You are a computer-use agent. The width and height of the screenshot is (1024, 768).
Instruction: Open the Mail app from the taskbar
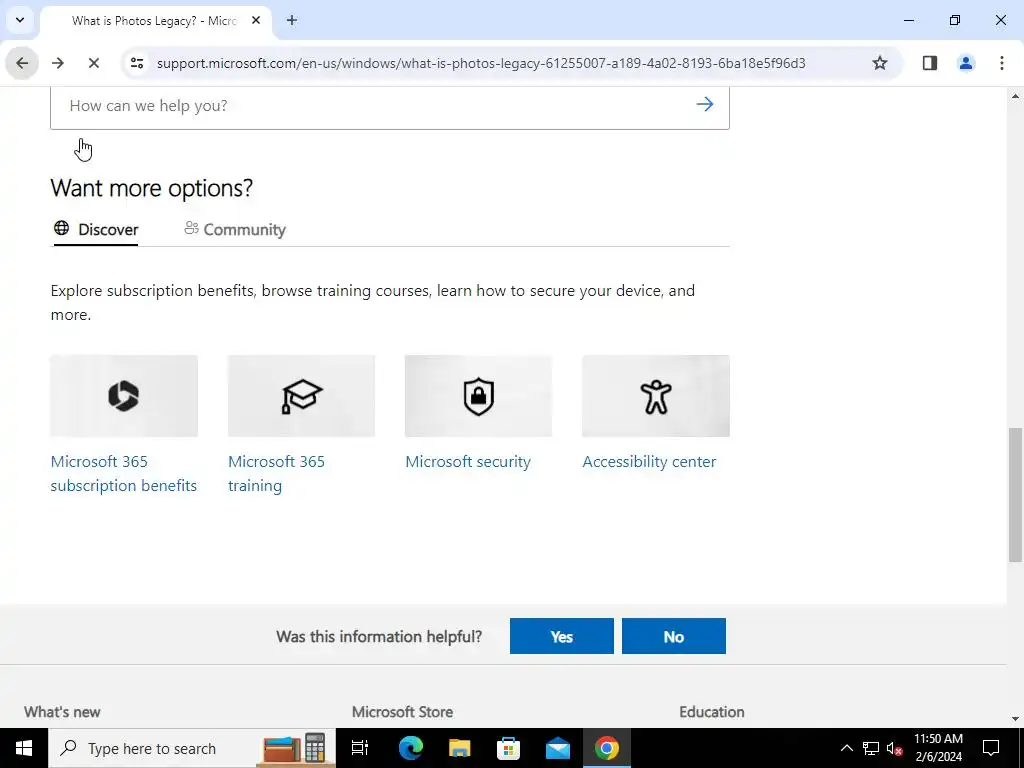point(558,748)
